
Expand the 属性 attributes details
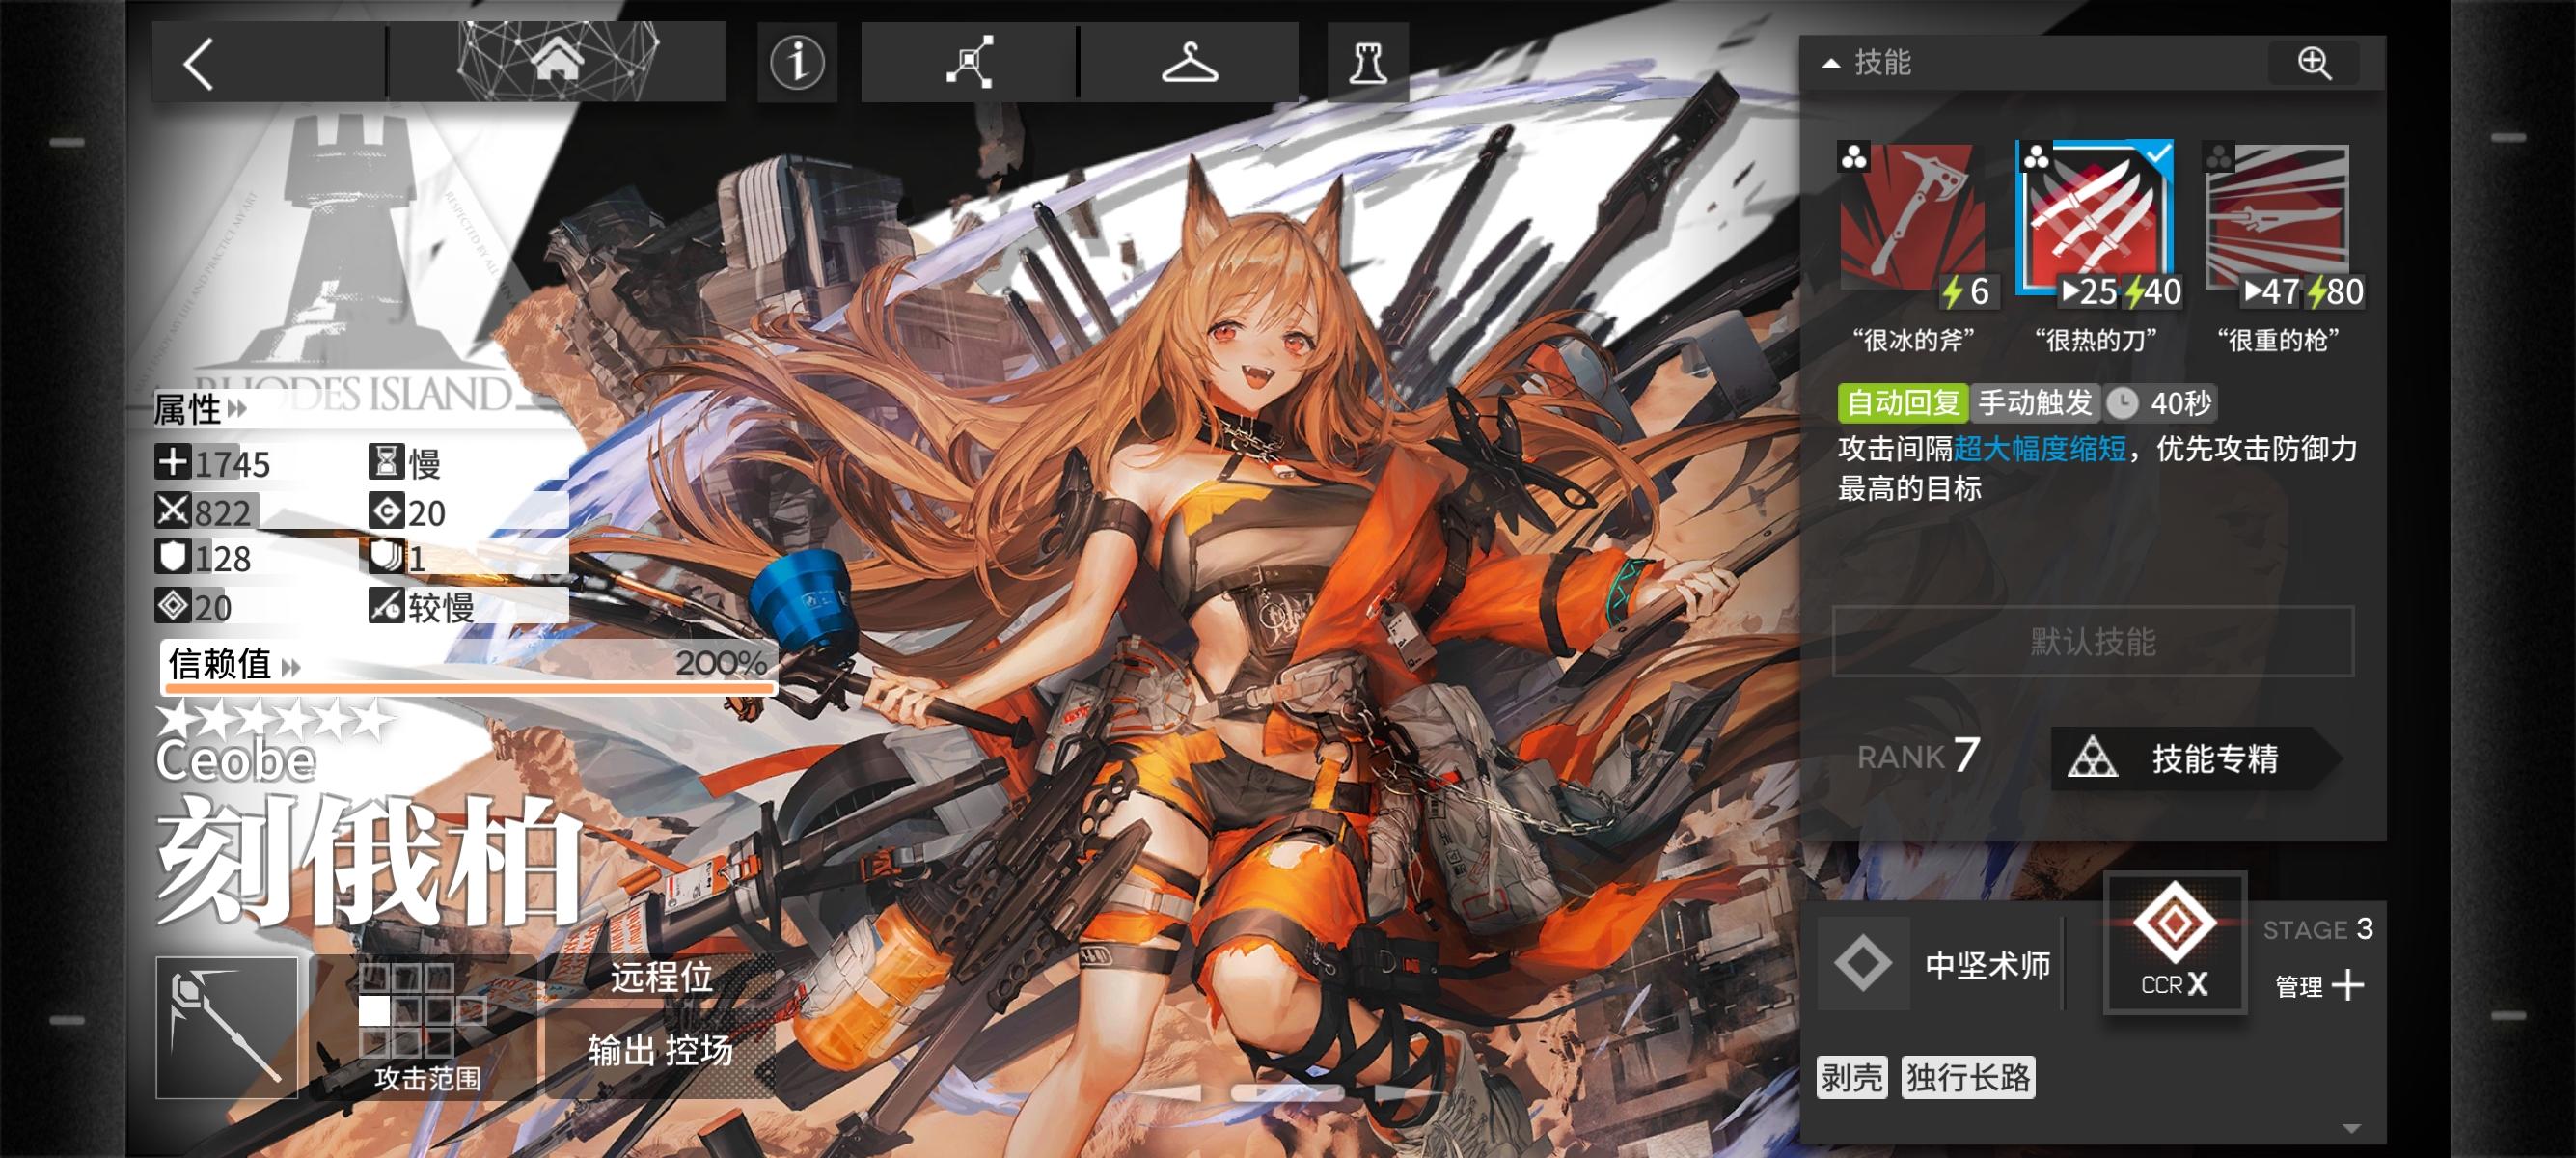click(x=200, y=408)
